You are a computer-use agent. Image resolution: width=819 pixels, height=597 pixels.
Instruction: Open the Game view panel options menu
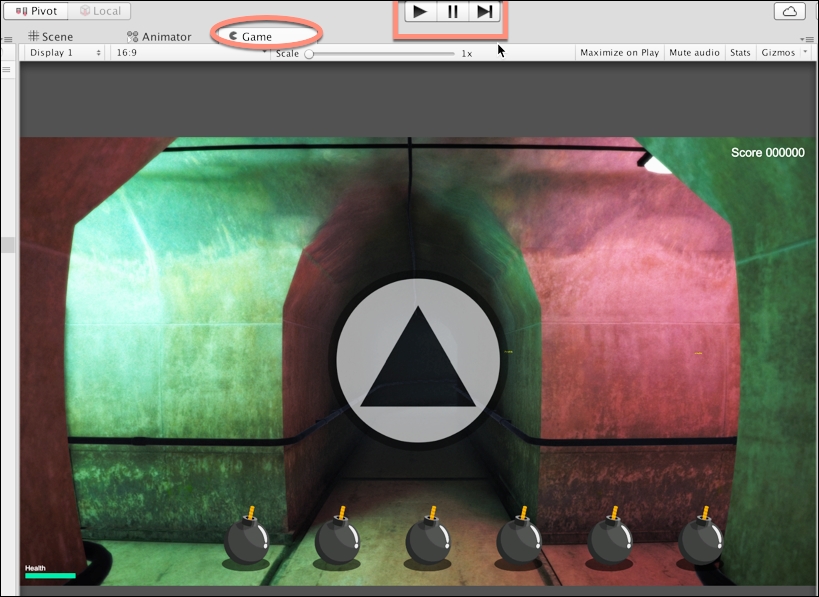pos(808,39)
